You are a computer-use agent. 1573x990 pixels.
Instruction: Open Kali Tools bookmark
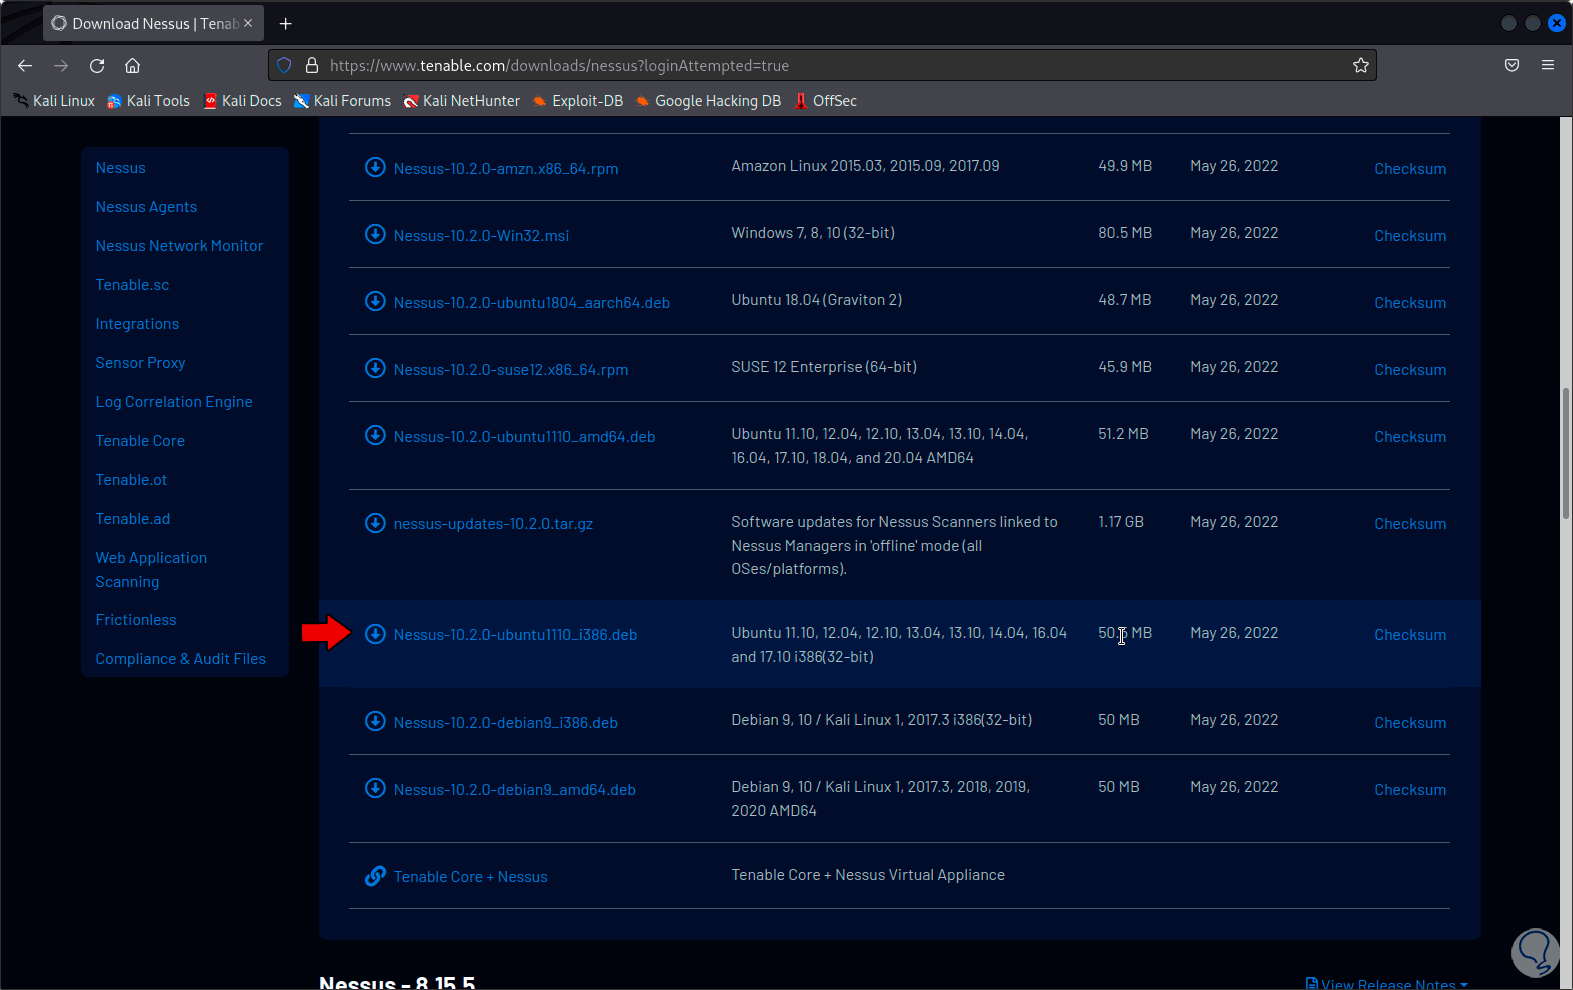pyautogui.click(x=148, y=101)
